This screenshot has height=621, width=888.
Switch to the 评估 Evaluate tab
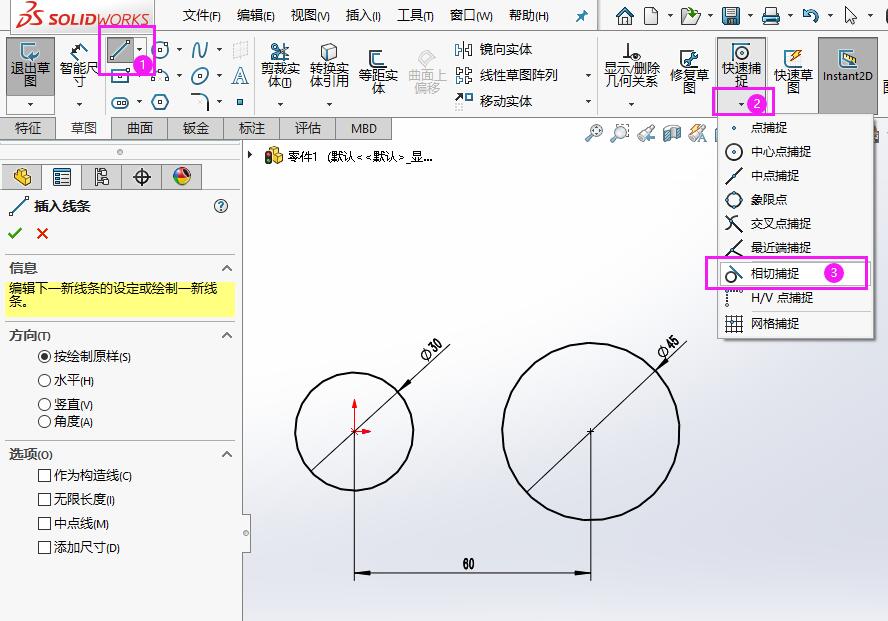pyautogui.click(x=306, y=128)
